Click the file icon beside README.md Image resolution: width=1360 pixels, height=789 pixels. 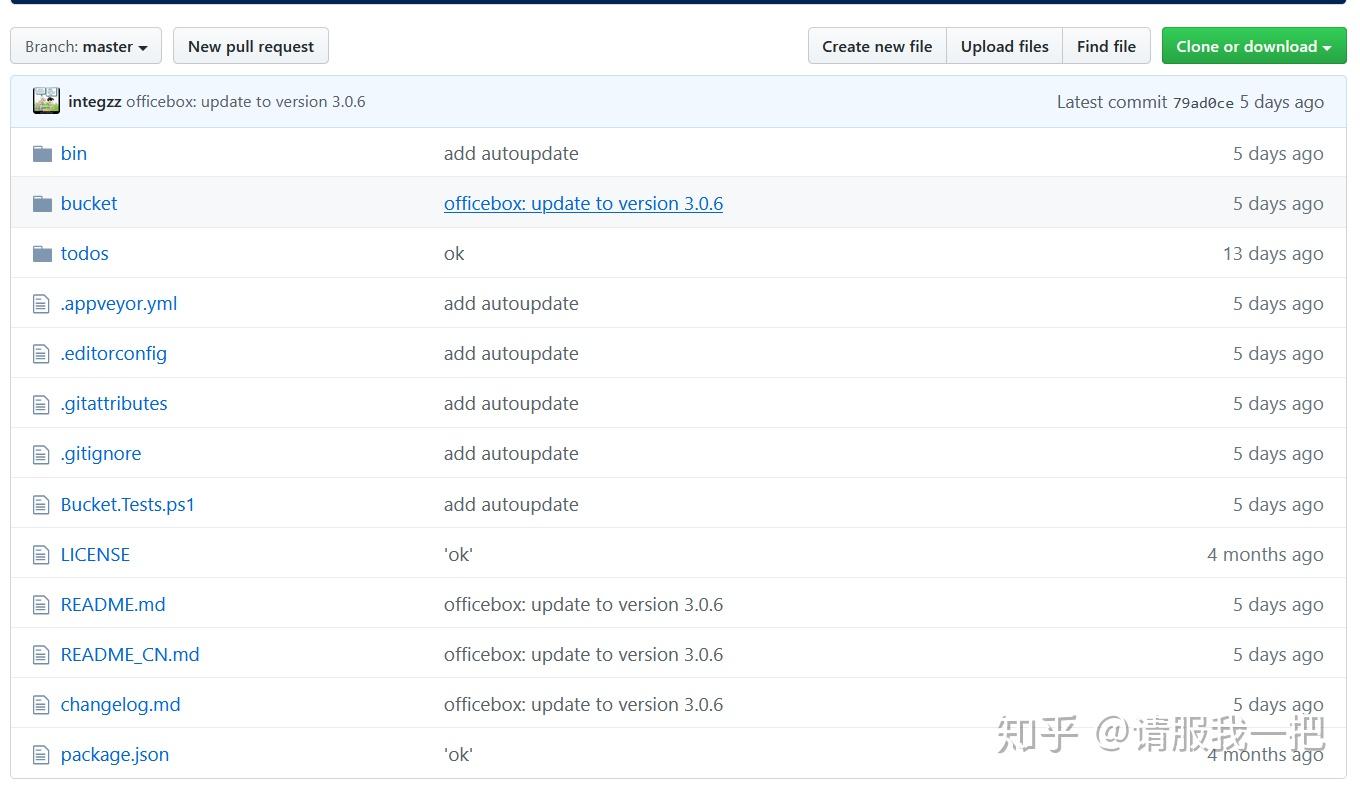click(x=40, y=604)
